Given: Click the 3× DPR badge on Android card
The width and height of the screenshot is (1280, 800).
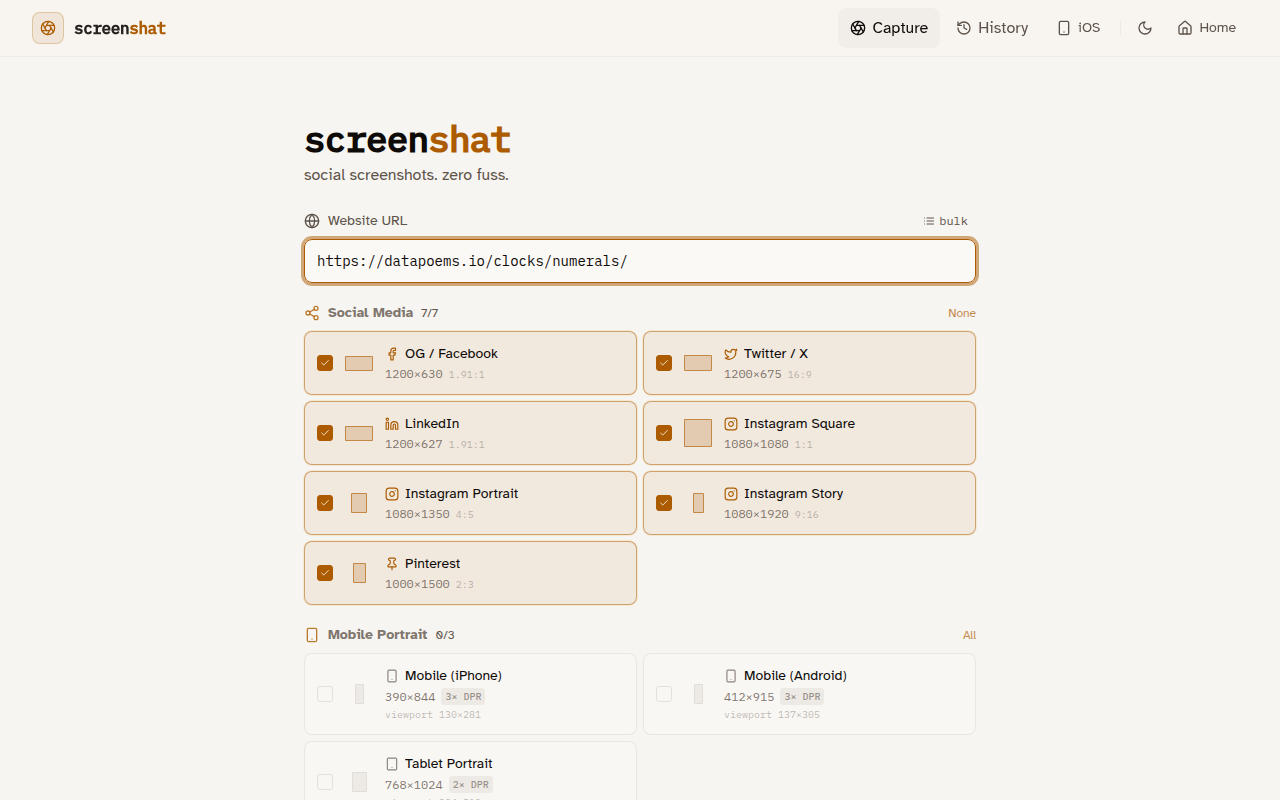Looking at the screenshot, I should [x=802, y=697].
